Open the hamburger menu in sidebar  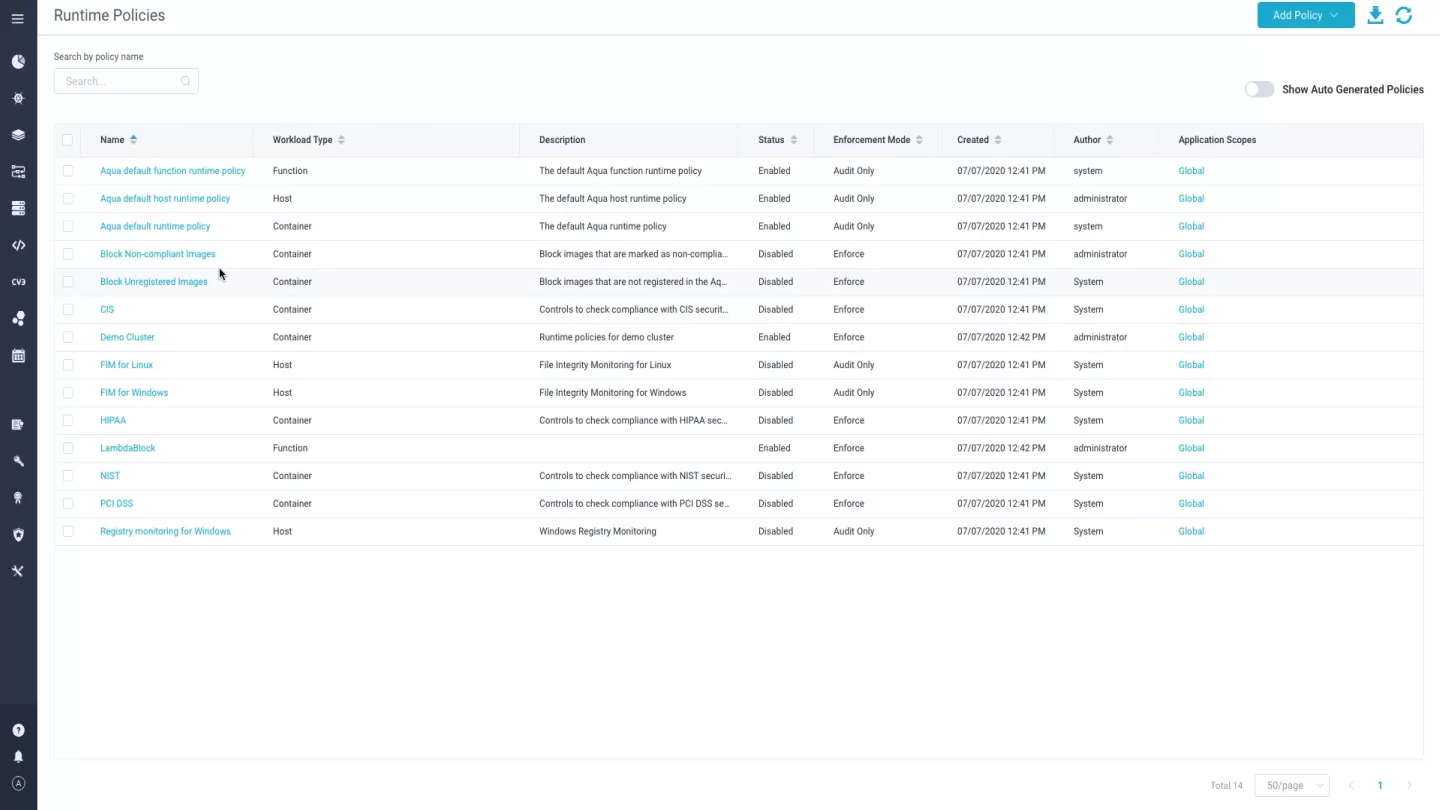click(x=18, y=19)
